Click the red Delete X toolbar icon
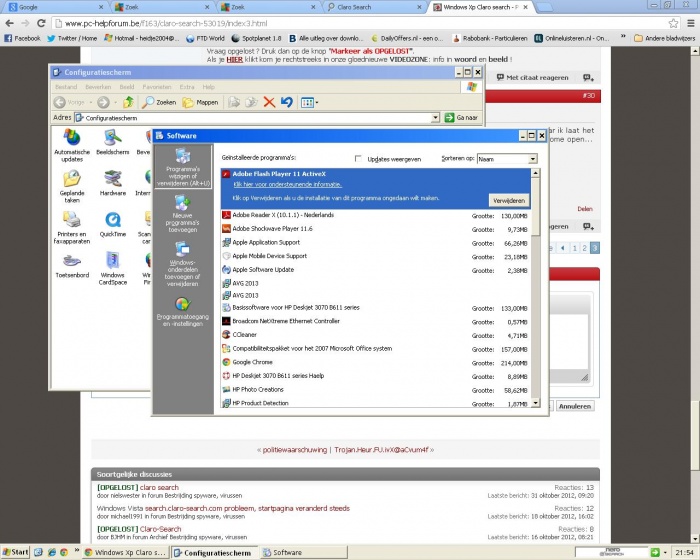 point(269,102)
